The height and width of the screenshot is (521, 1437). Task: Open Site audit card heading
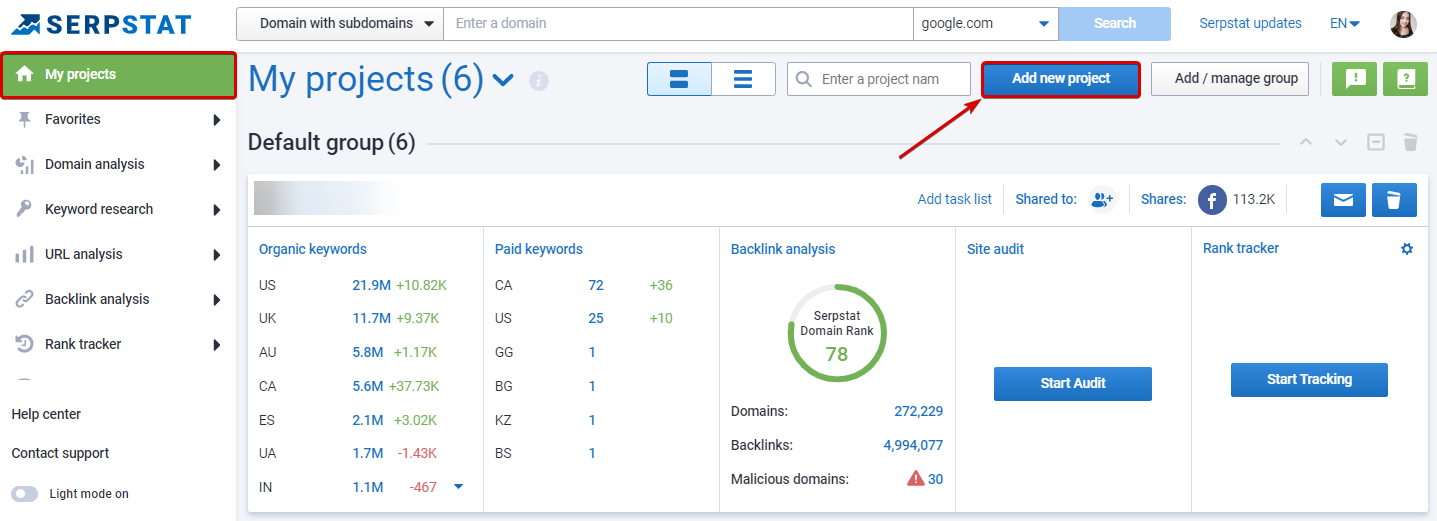click(x=996, y=248)
